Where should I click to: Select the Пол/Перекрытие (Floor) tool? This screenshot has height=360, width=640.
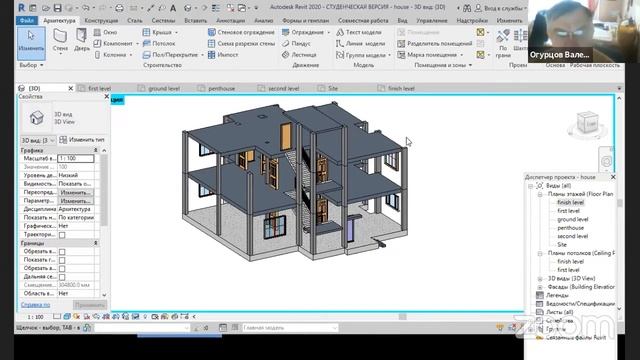tap(171, 55)
